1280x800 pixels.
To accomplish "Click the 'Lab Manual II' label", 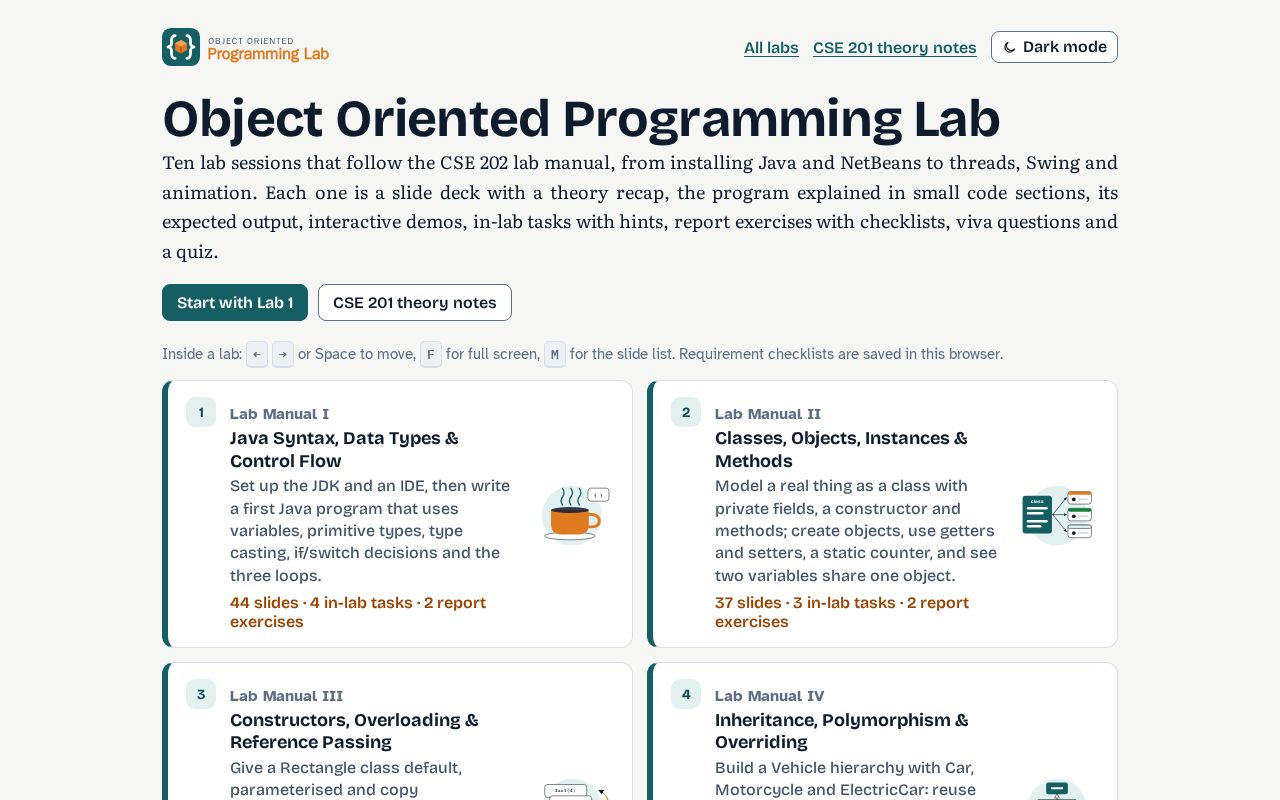I will pyautogui.click(x=768, y=414).
